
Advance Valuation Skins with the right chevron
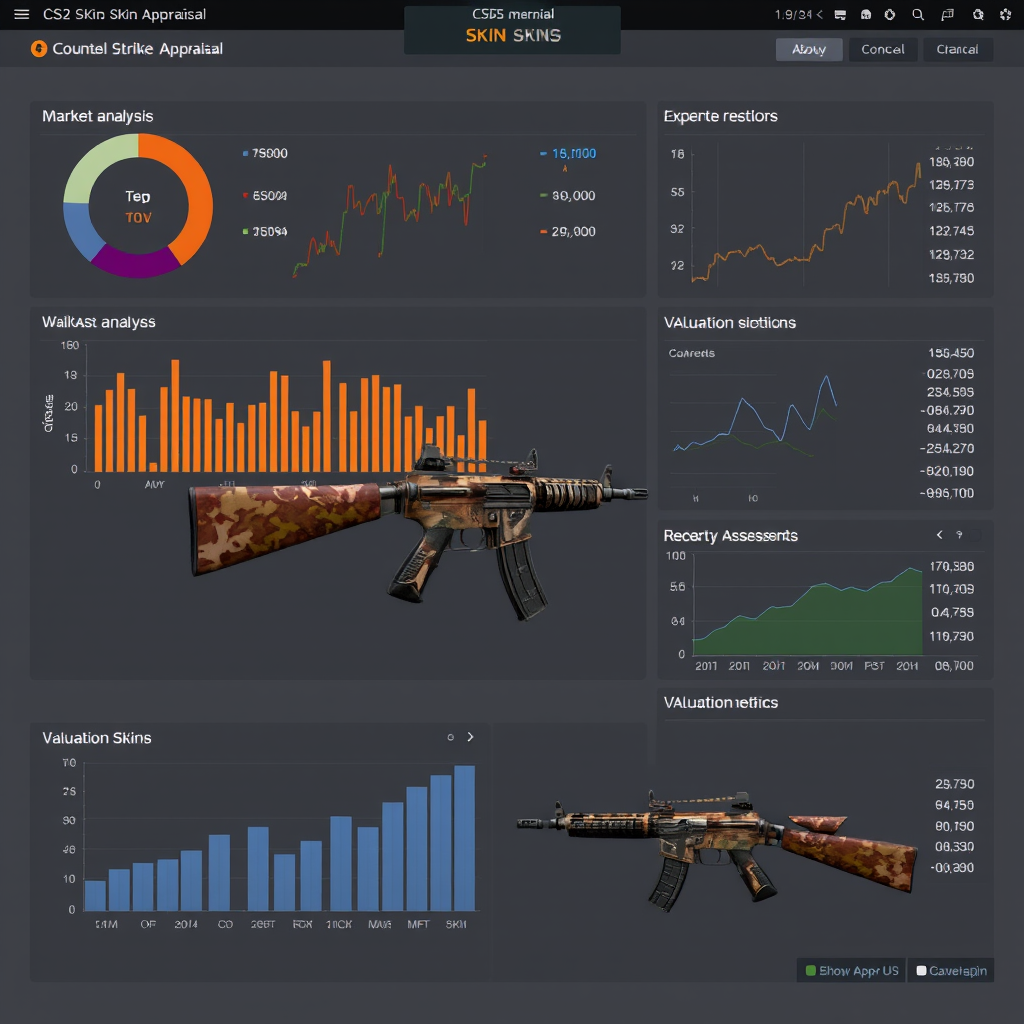point(470,737)
